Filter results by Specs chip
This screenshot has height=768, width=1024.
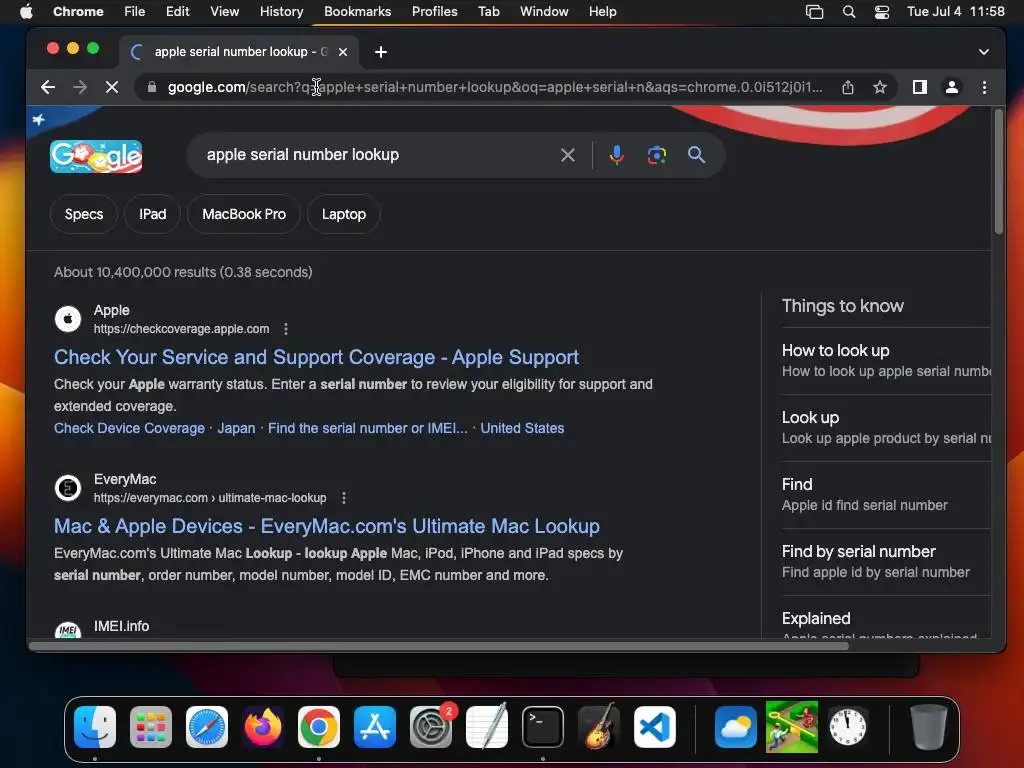84,214
